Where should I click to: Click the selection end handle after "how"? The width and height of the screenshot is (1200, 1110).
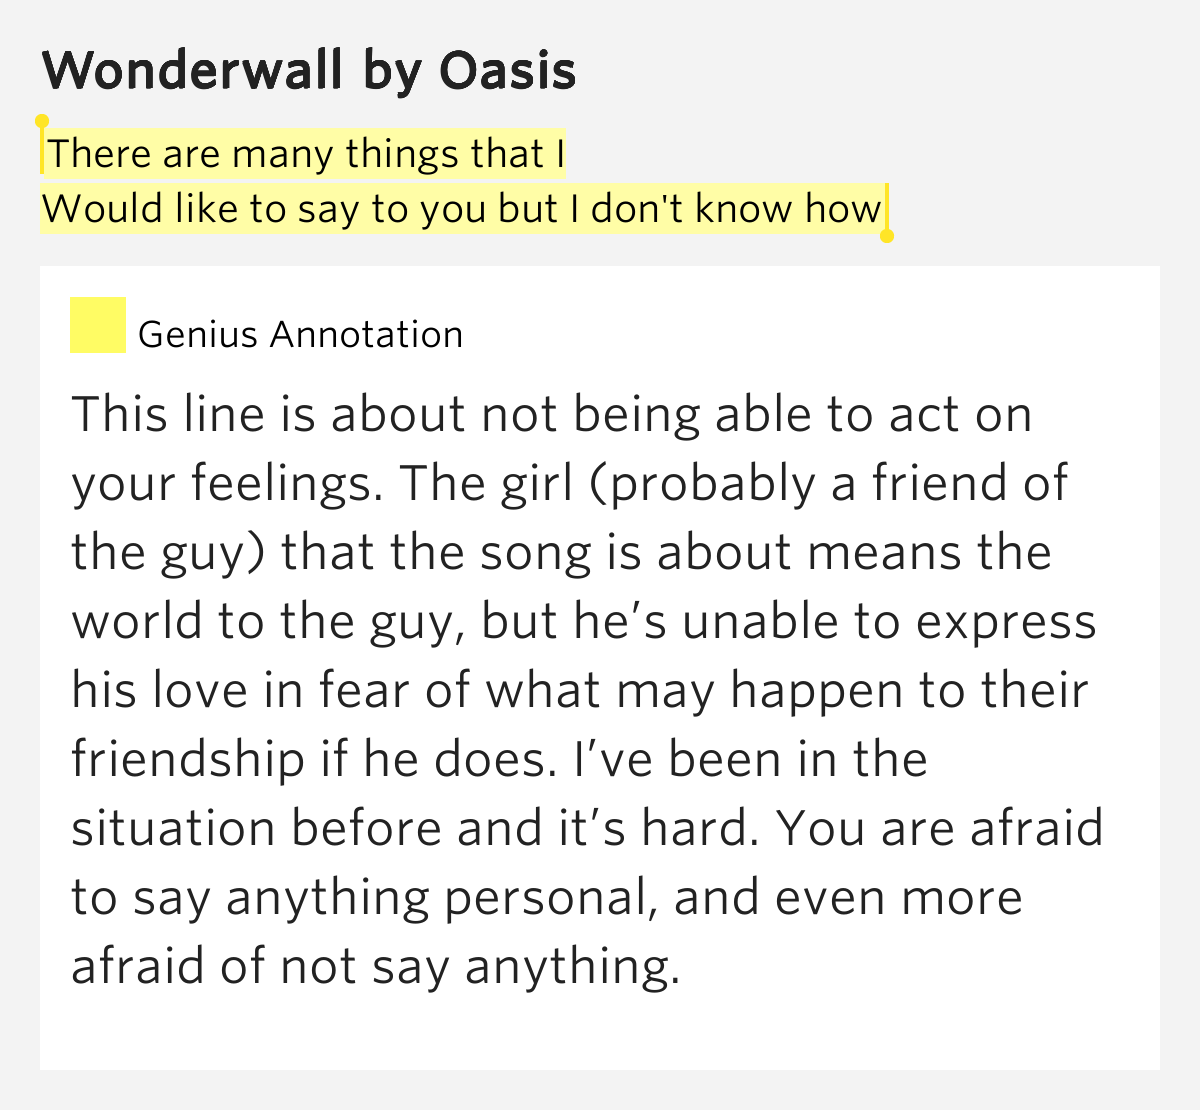(x=886, y=236)
